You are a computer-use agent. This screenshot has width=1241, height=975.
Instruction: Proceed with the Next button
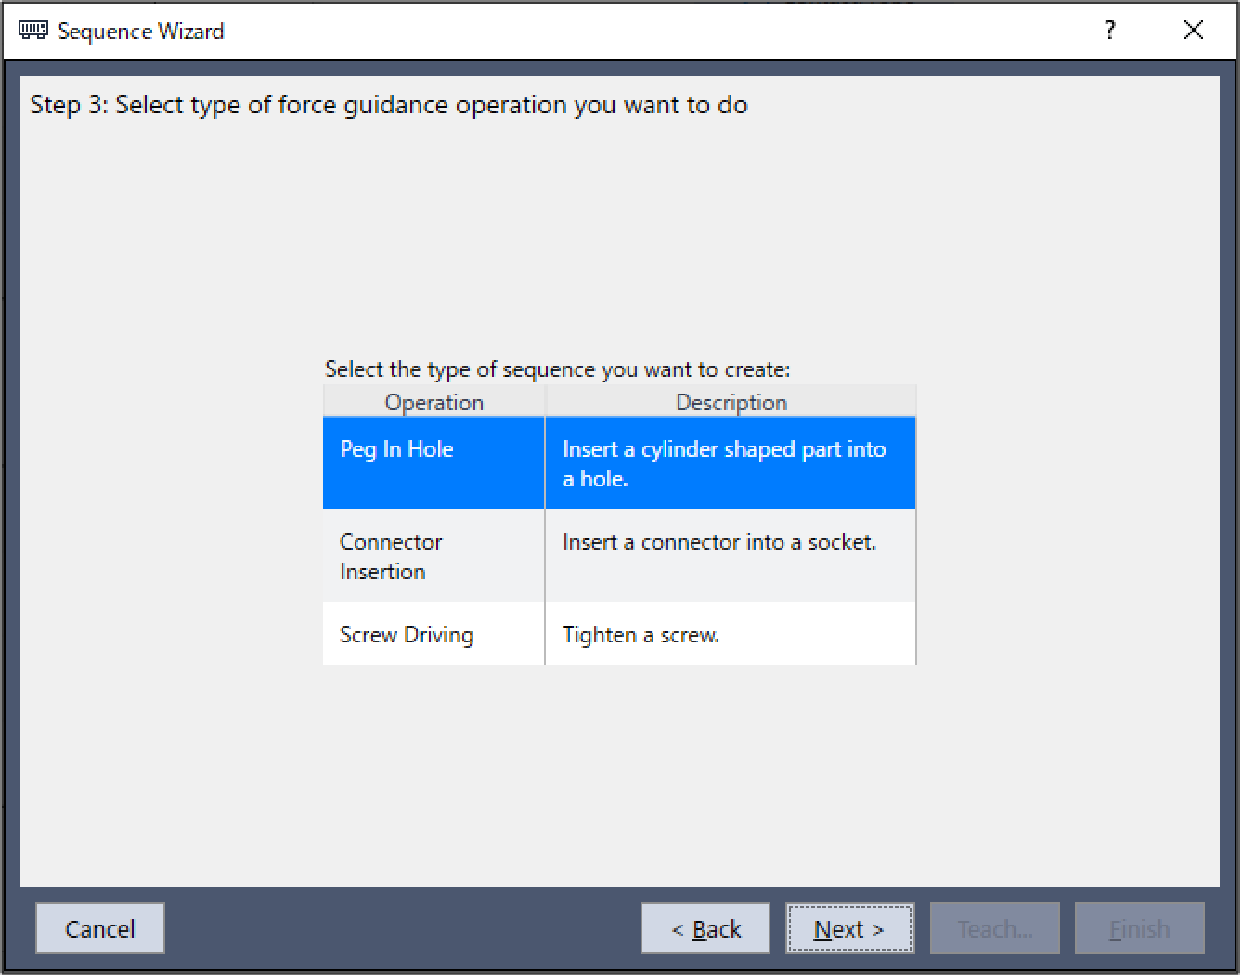click(849, 929)
